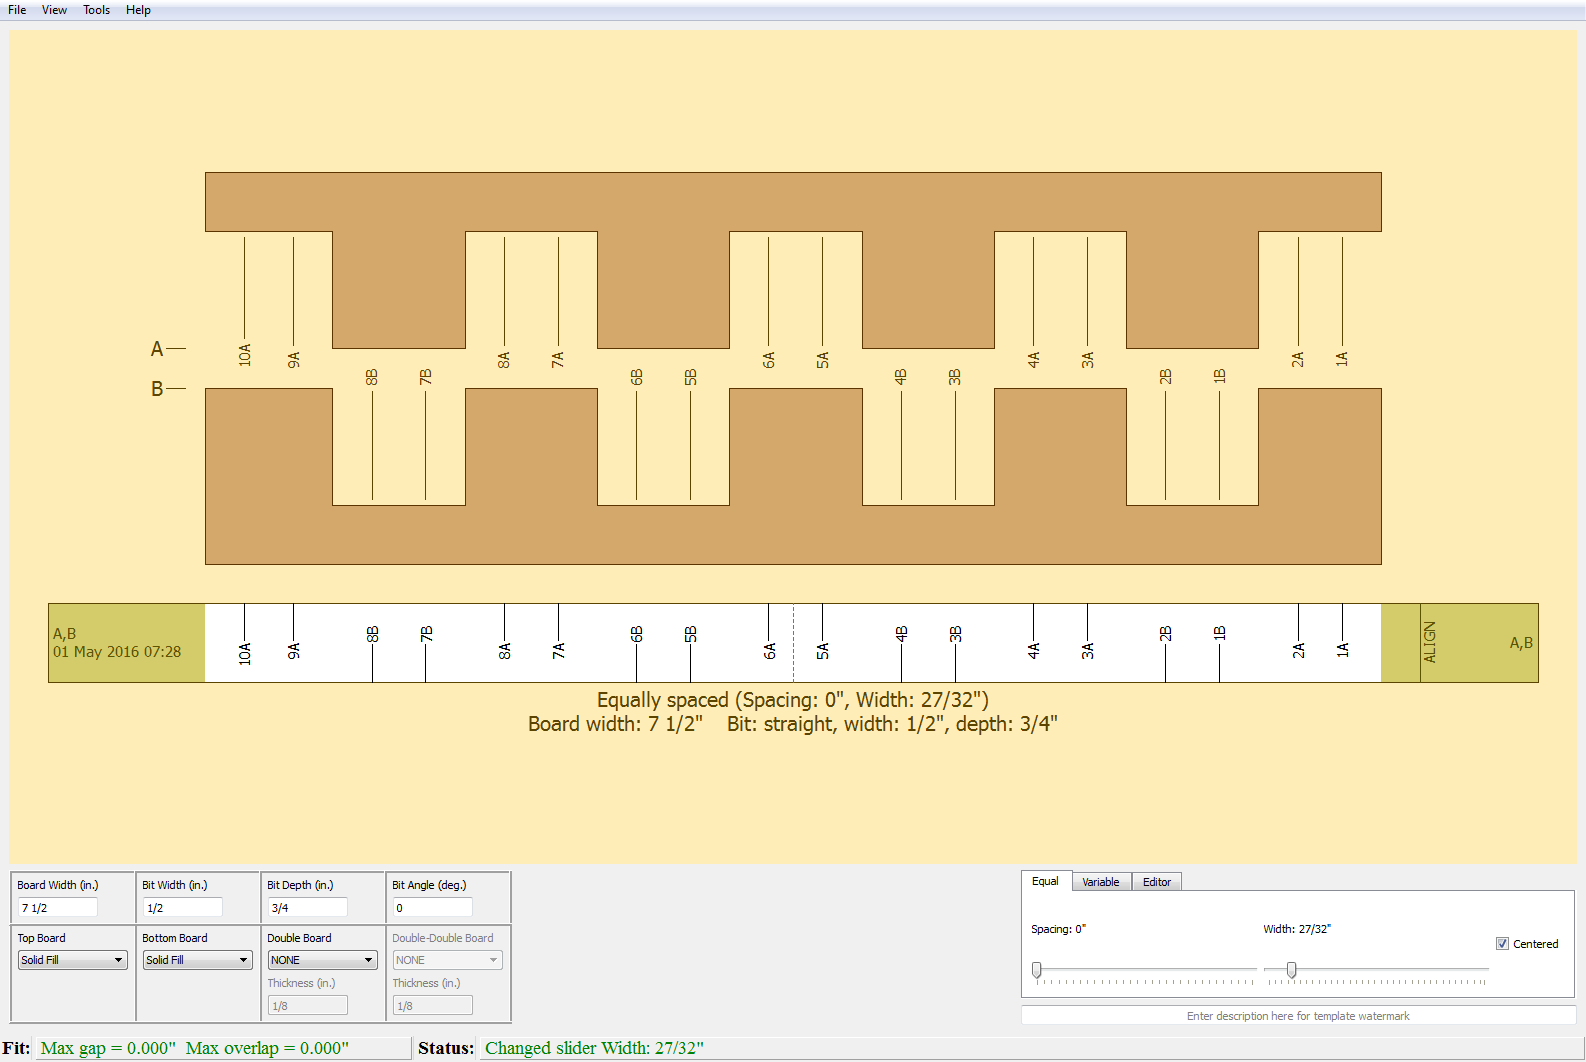The height and width of the screenshot is (1062, 1586).
Task: Click the 10A cut mark on template strip
Action: click(x=245, y=653)
